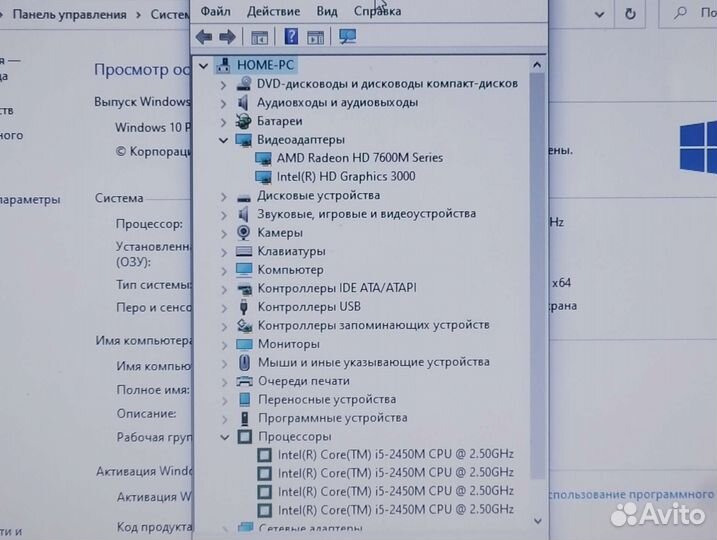
Task: Click the search magnifier in Control Panel window
Action: pyautogui.click(x=680, y=13)
